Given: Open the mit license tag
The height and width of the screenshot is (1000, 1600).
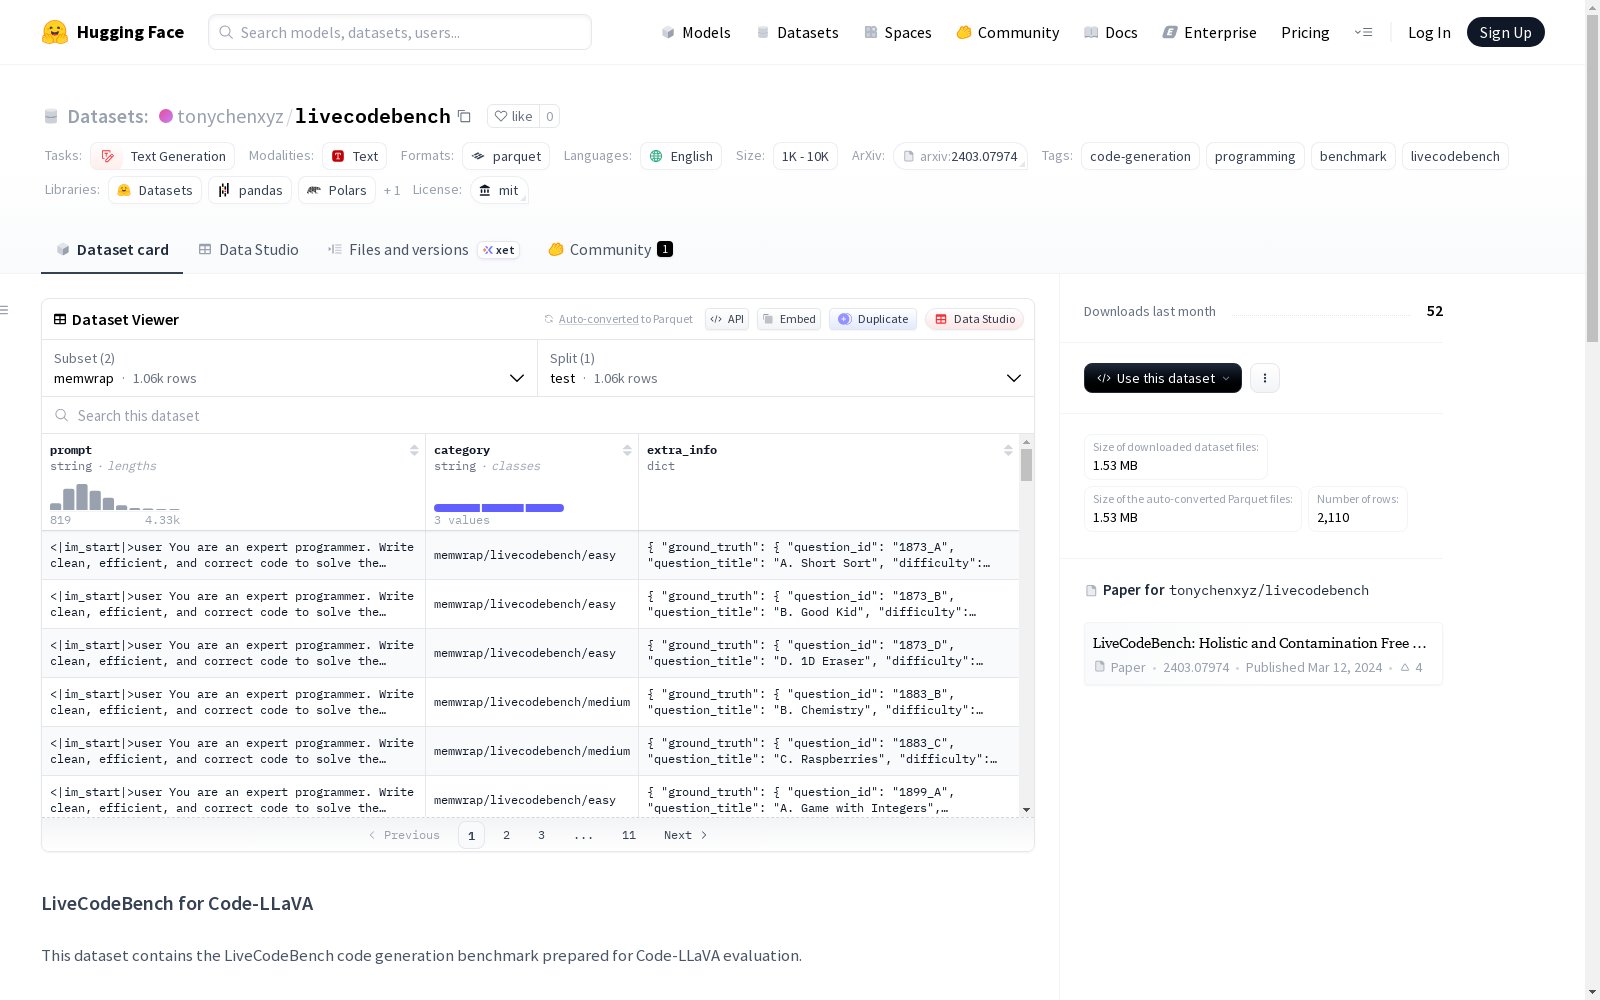Looking at the screenshot, I should 499,190.
